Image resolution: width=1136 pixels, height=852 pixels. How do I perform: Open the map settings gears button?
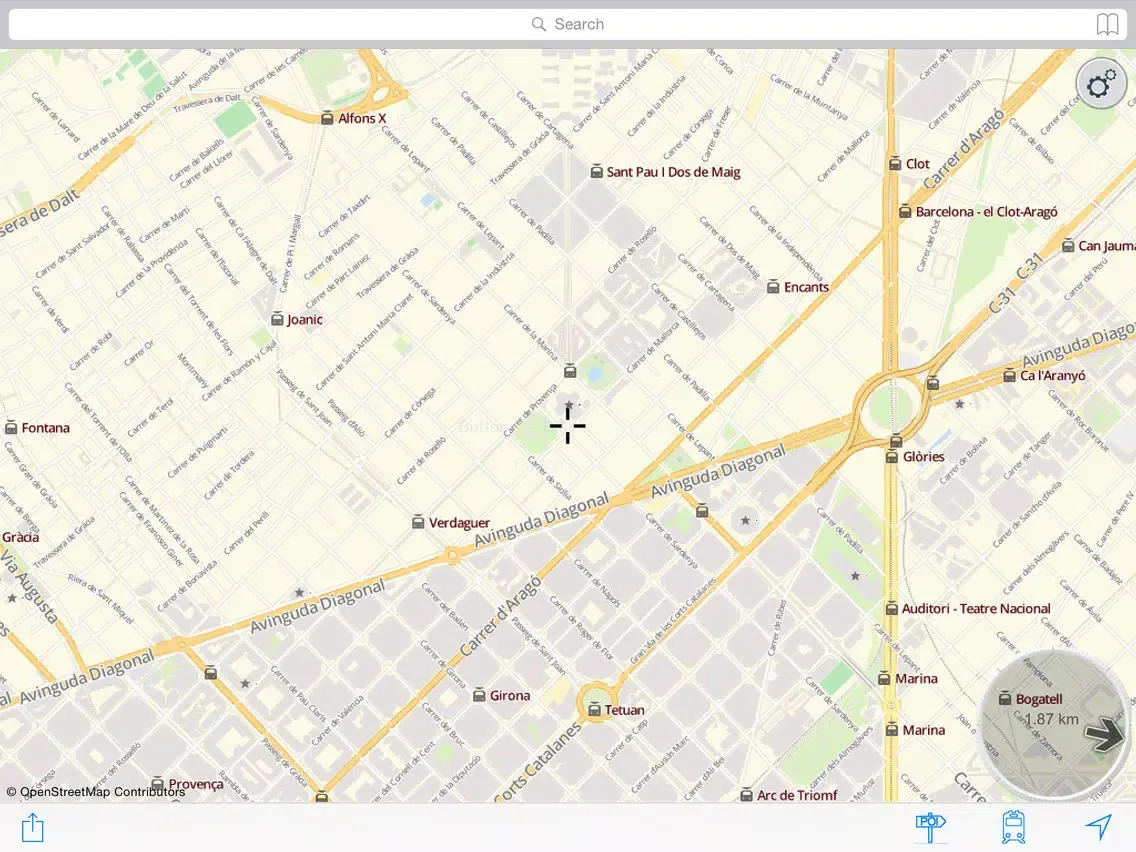pyautogui.click(x=1101, y=85)
